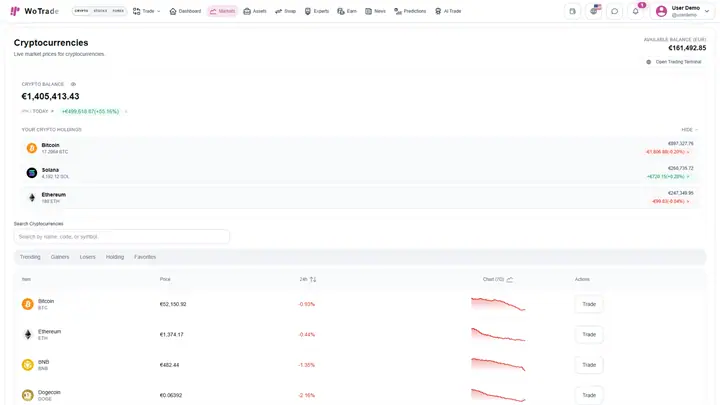Hide the crypto holdings list
The width and height of the screenshot is (720, 405).
tap(689, 129)
